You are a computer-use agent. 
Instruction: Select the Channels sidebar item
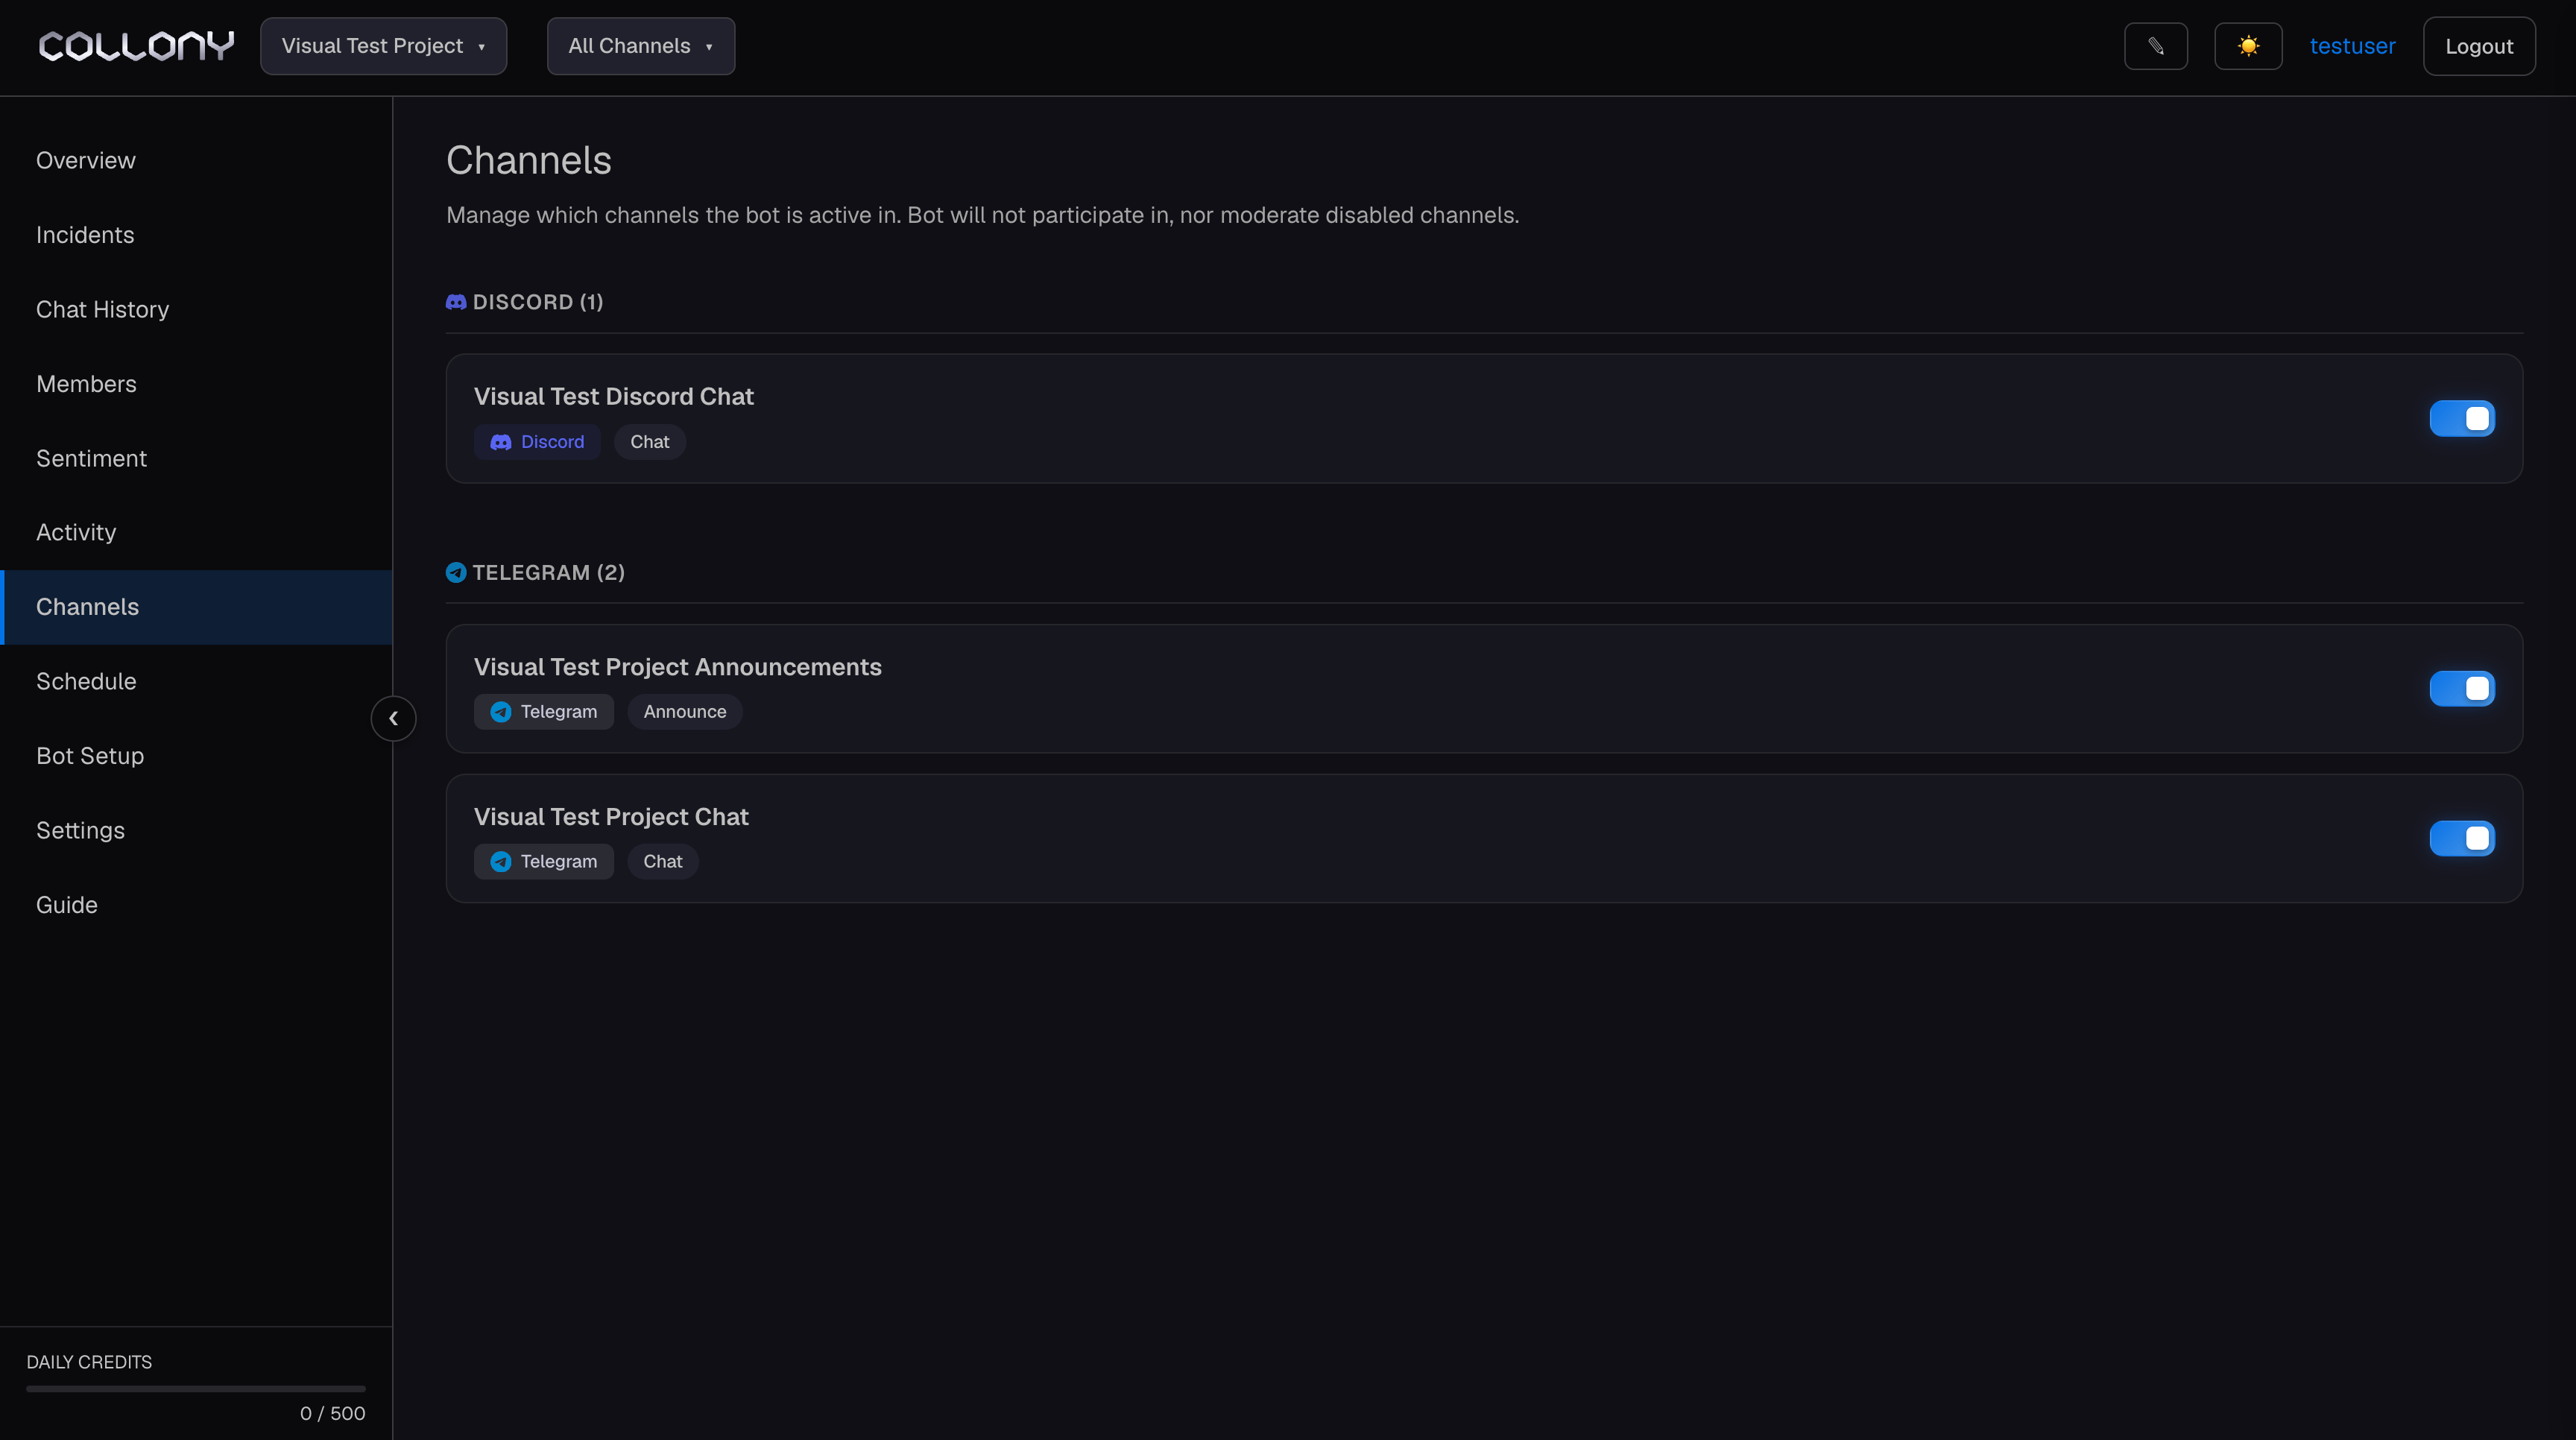196,607
